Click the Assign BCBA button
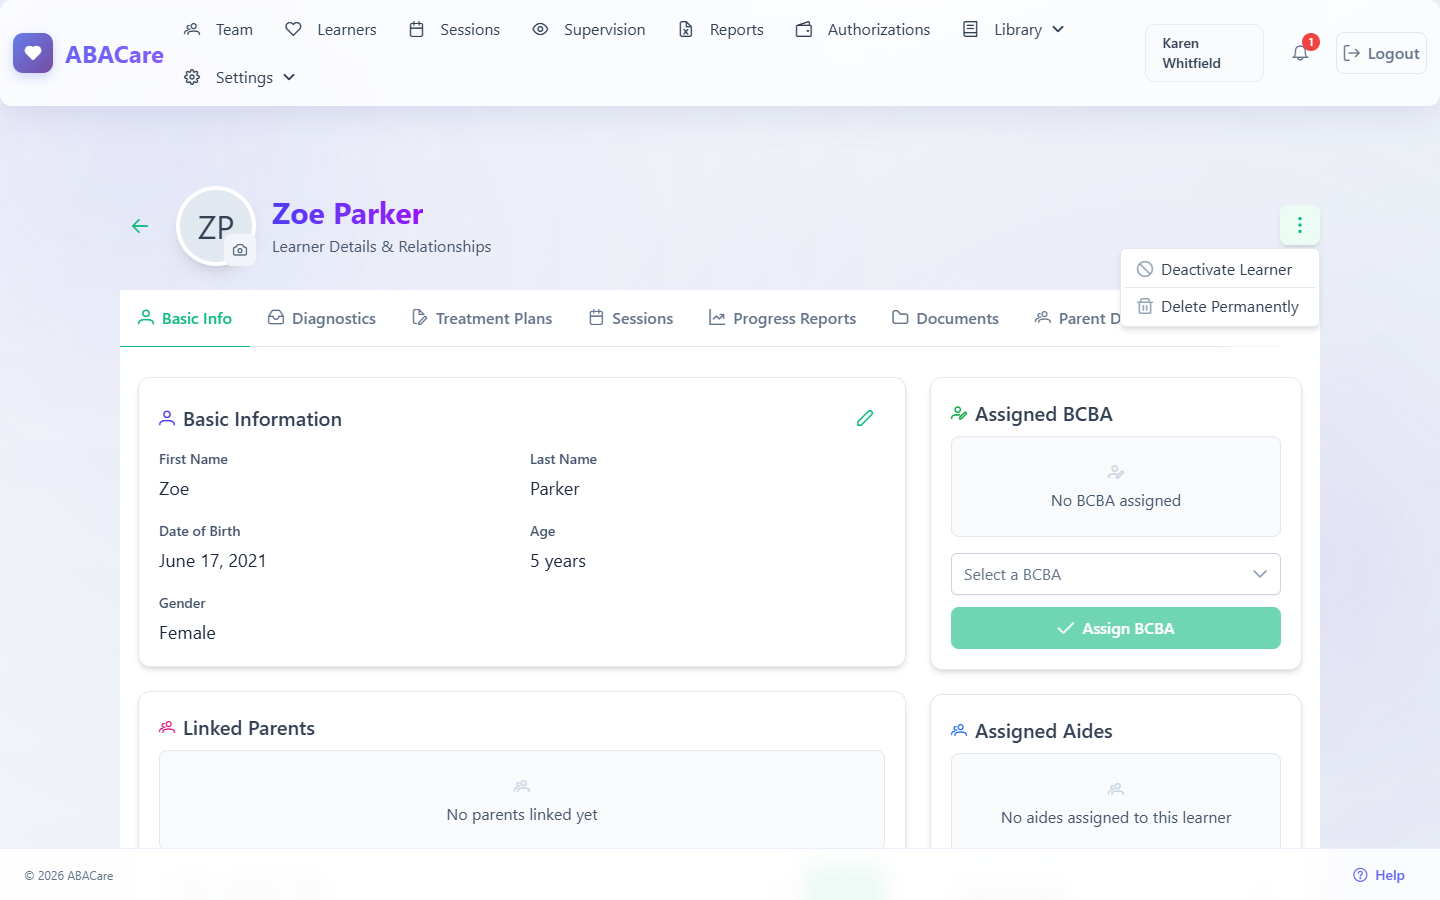This screenshot has height=900, width=1440. coord(1116,628)
